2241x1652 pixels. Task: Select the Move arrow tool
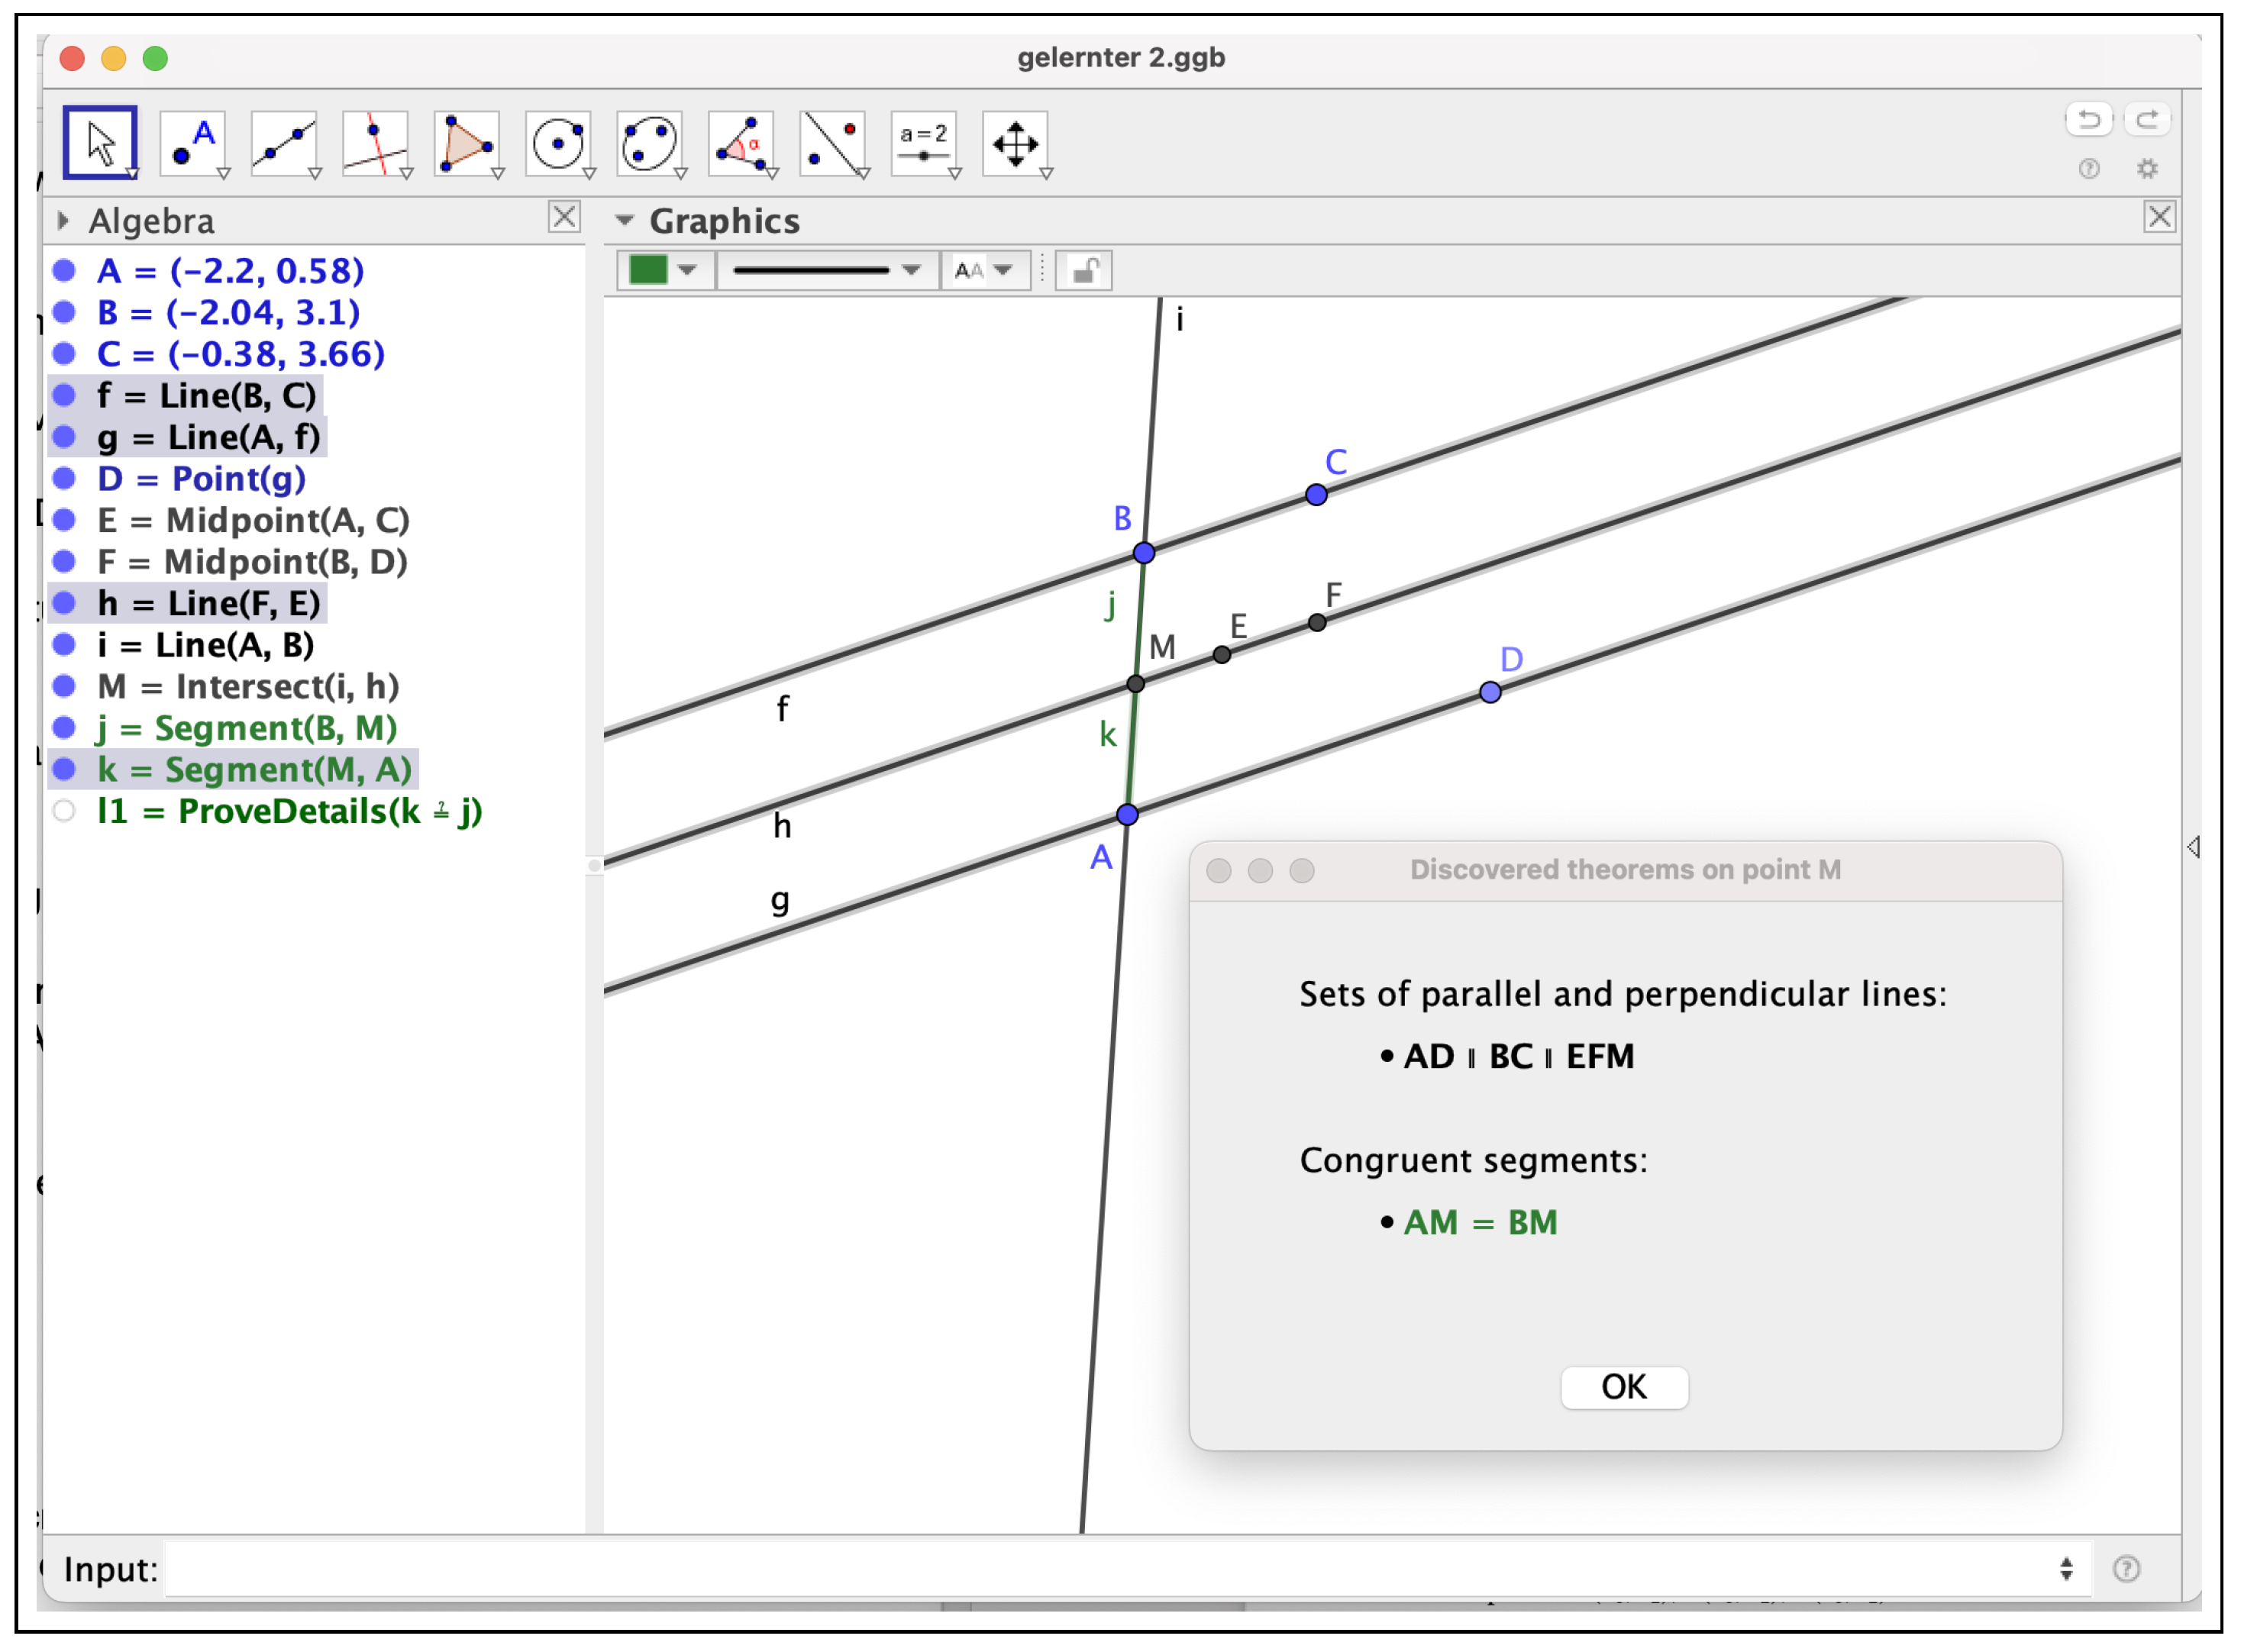[x=99, y=143]
